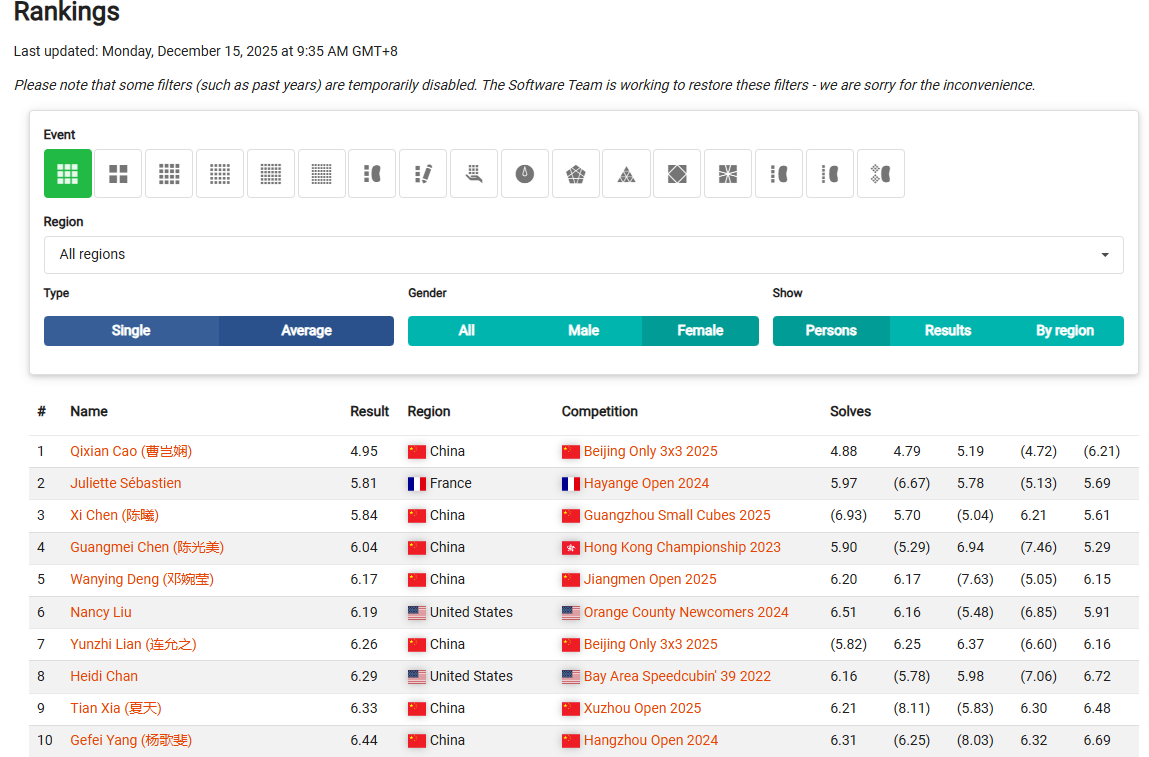Image resolution: width=1149 pixels, height=757 pixels.
Task: Open Xuzhou Open 2025 competition
Action: 643,709
